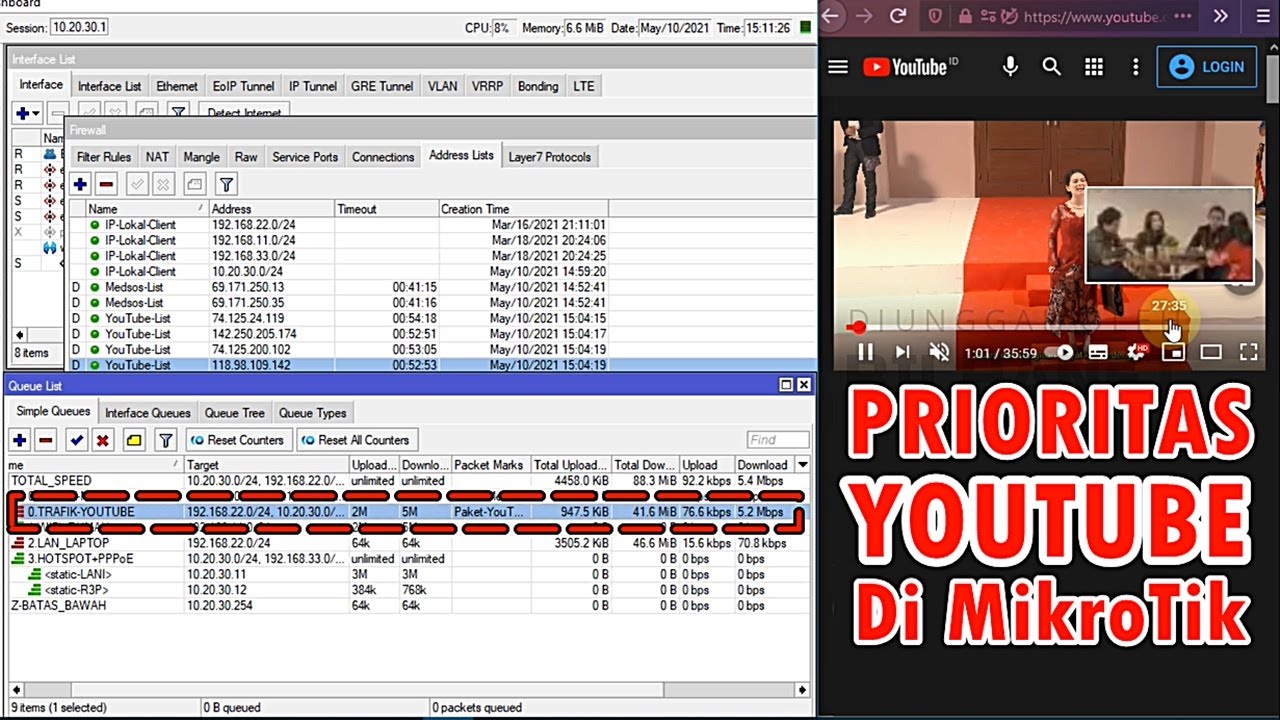Open the YouTube hamburger guide menu
Viewport: 1280px width, 720px height.
(838, 67)
